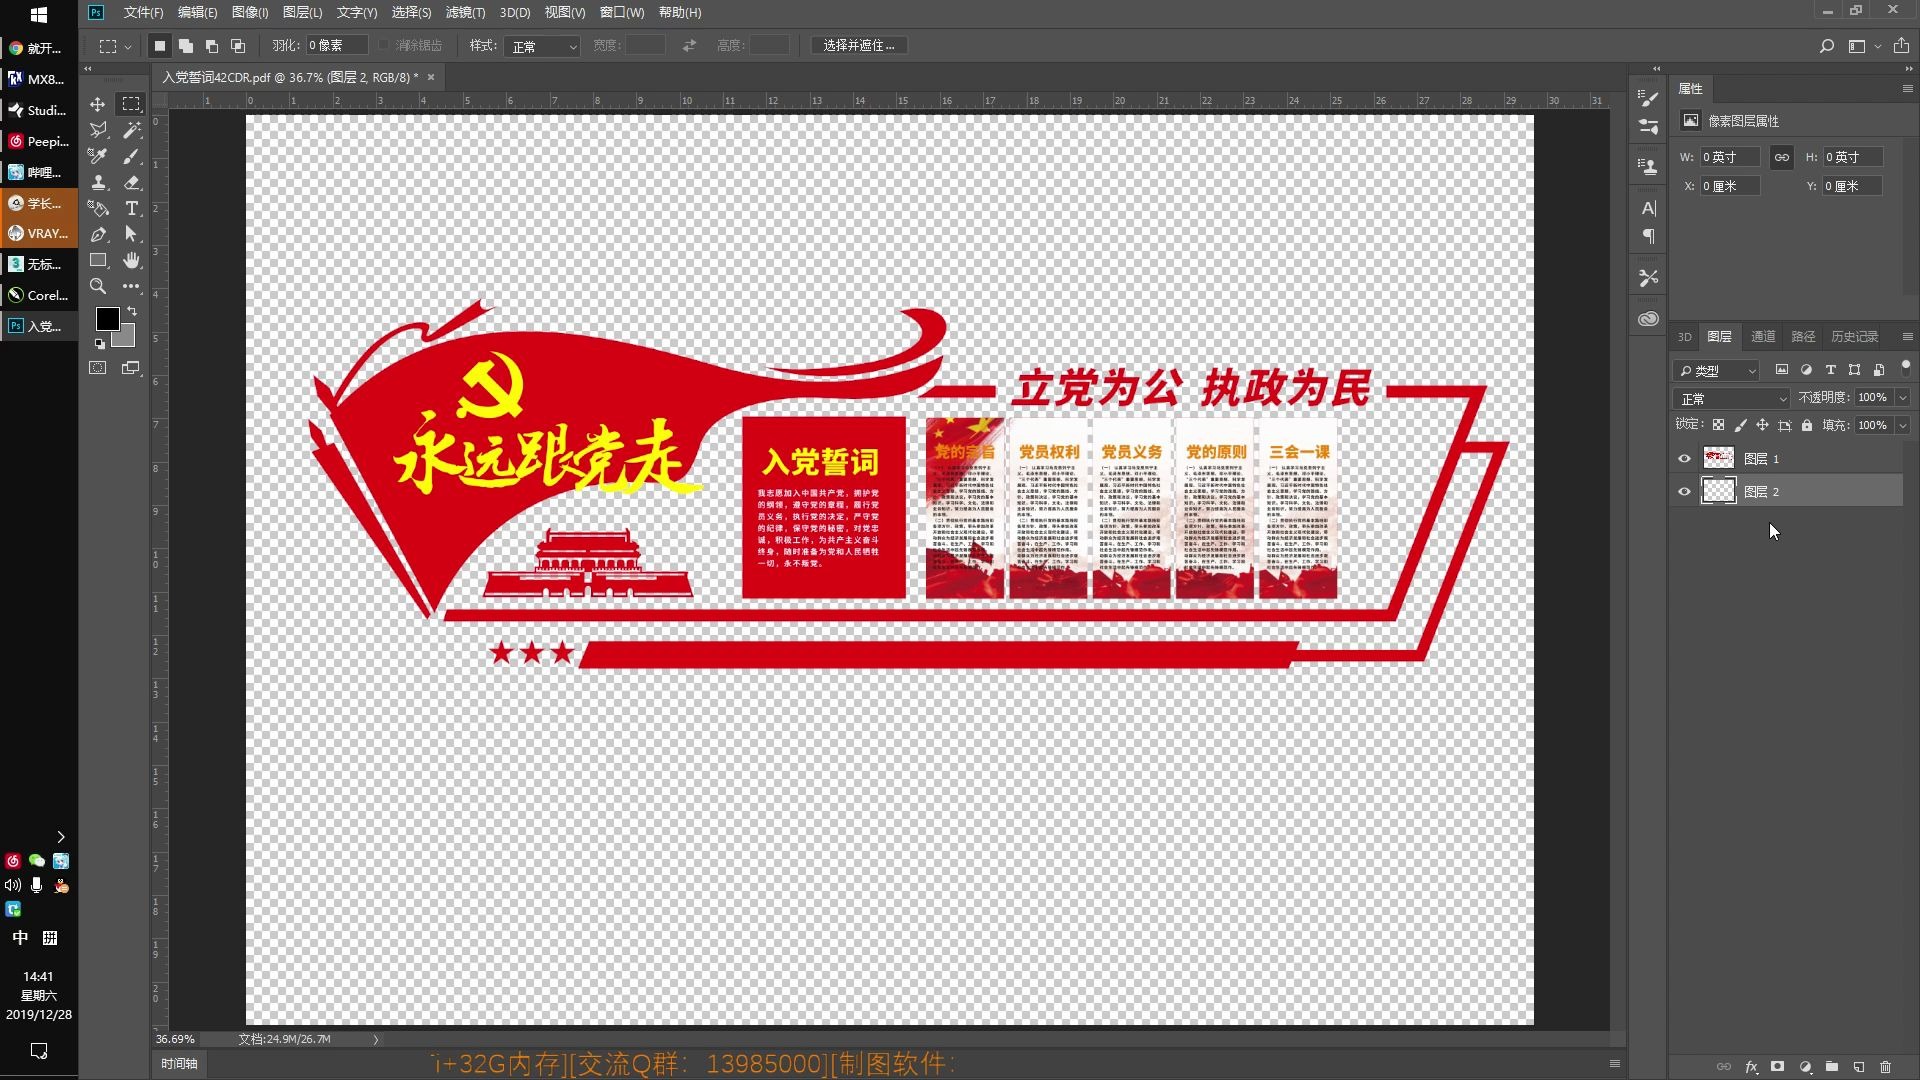This screenshot has height=1080, width=1920.
Task: Select the Rectangle shape tool
Action: pos(97,260)
